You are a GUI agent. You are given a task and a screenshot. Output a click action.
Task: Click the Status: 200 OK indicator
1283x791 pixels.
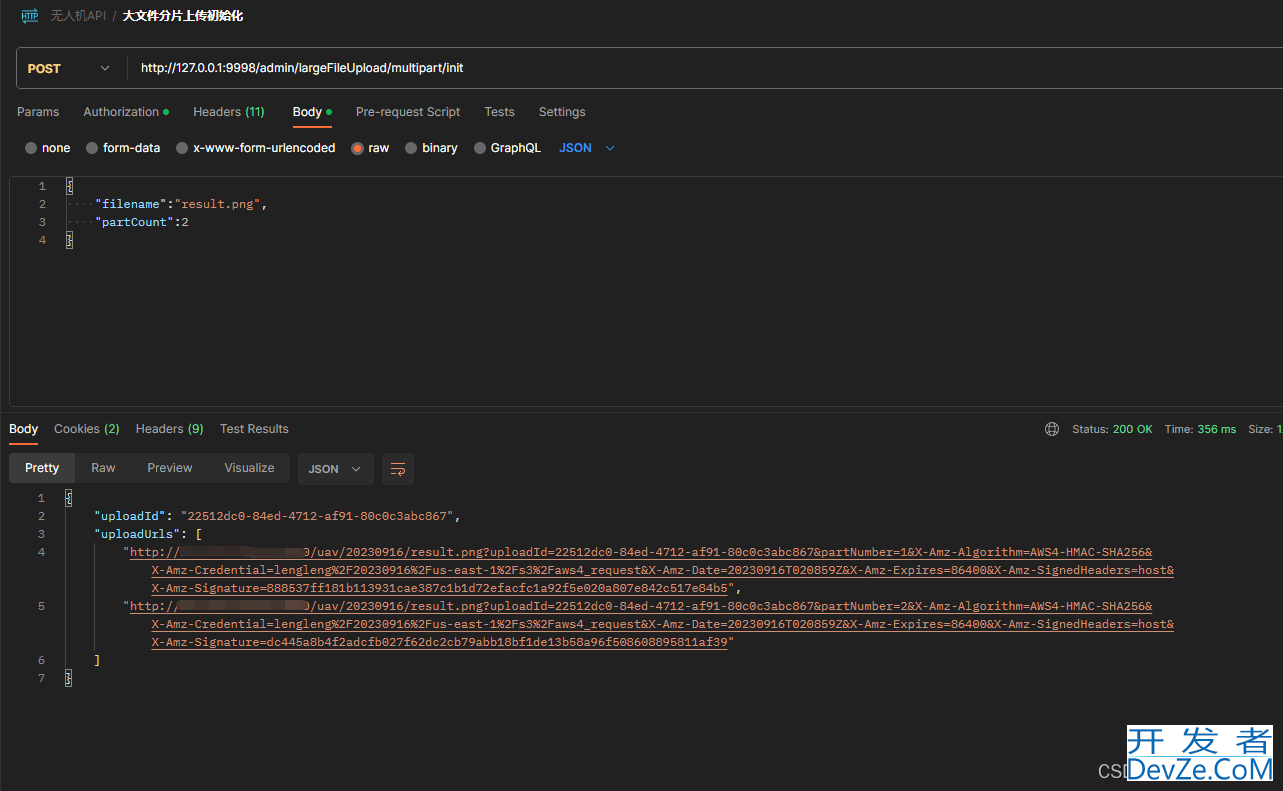tap(1112, 429)
